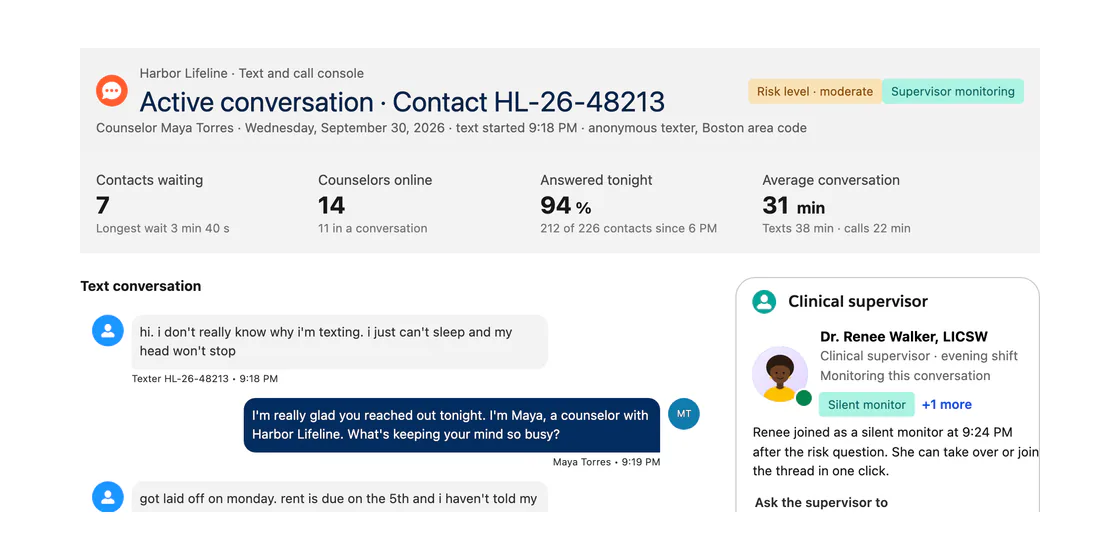Click the "can't sleep" texter message bubble
Viewport: 1120px width, 560px height.
[x=340, y=341]
